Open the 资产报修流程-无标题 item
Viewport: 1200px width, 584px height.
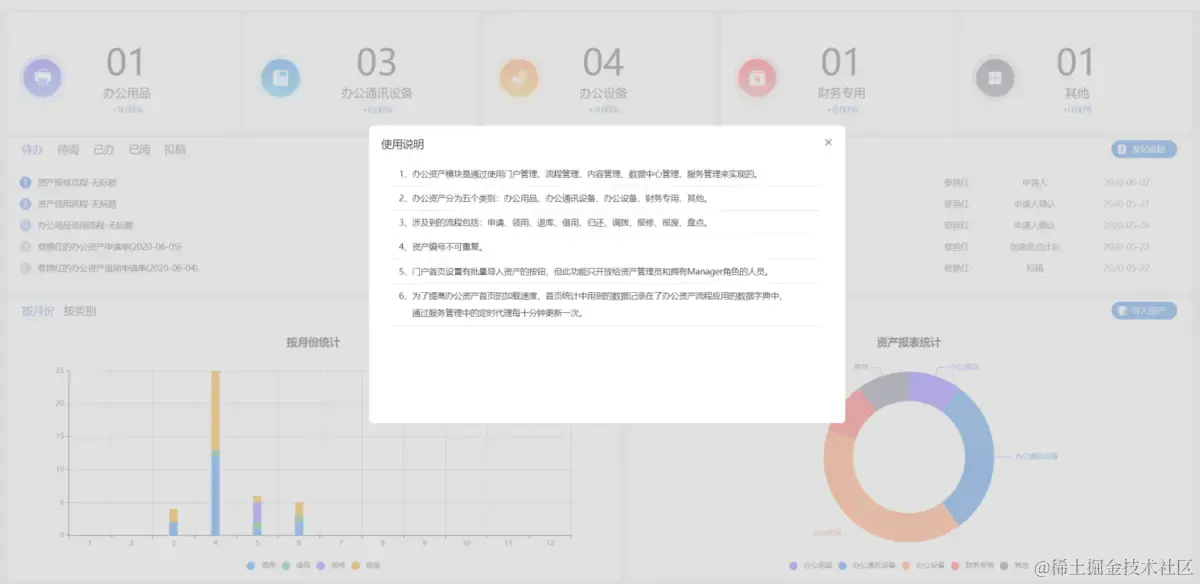coord(76,183)
